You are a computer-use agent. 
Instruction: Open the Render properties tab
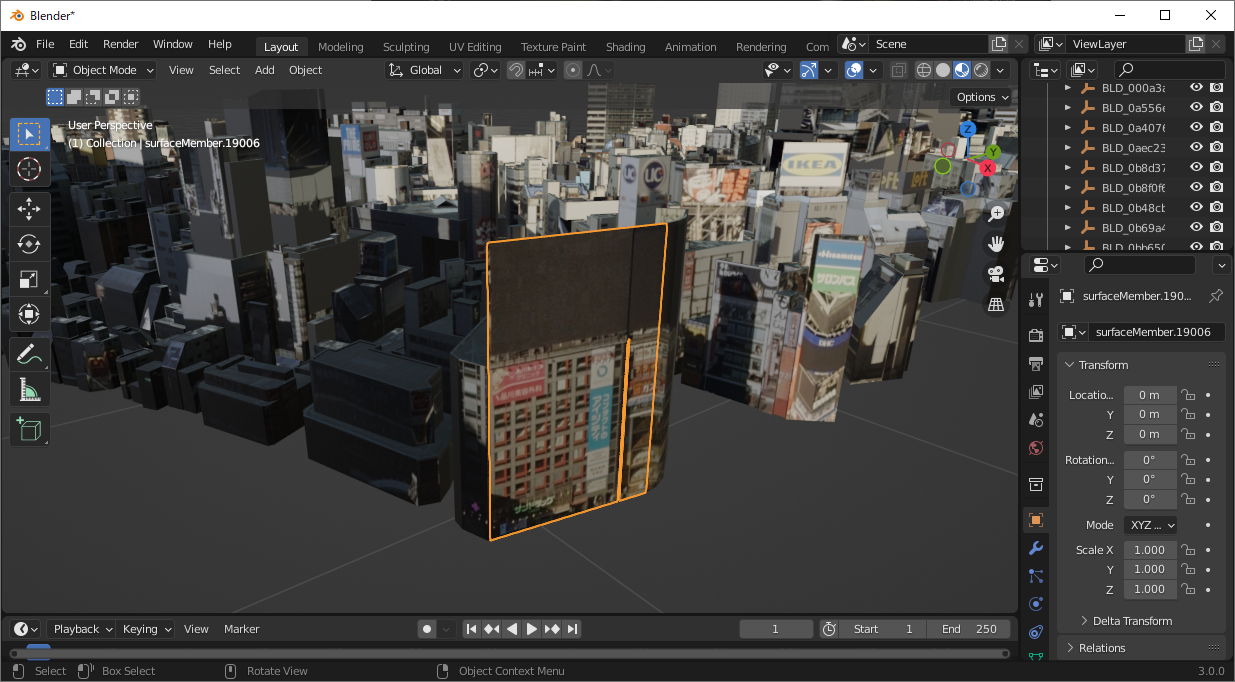(1036, 334)
